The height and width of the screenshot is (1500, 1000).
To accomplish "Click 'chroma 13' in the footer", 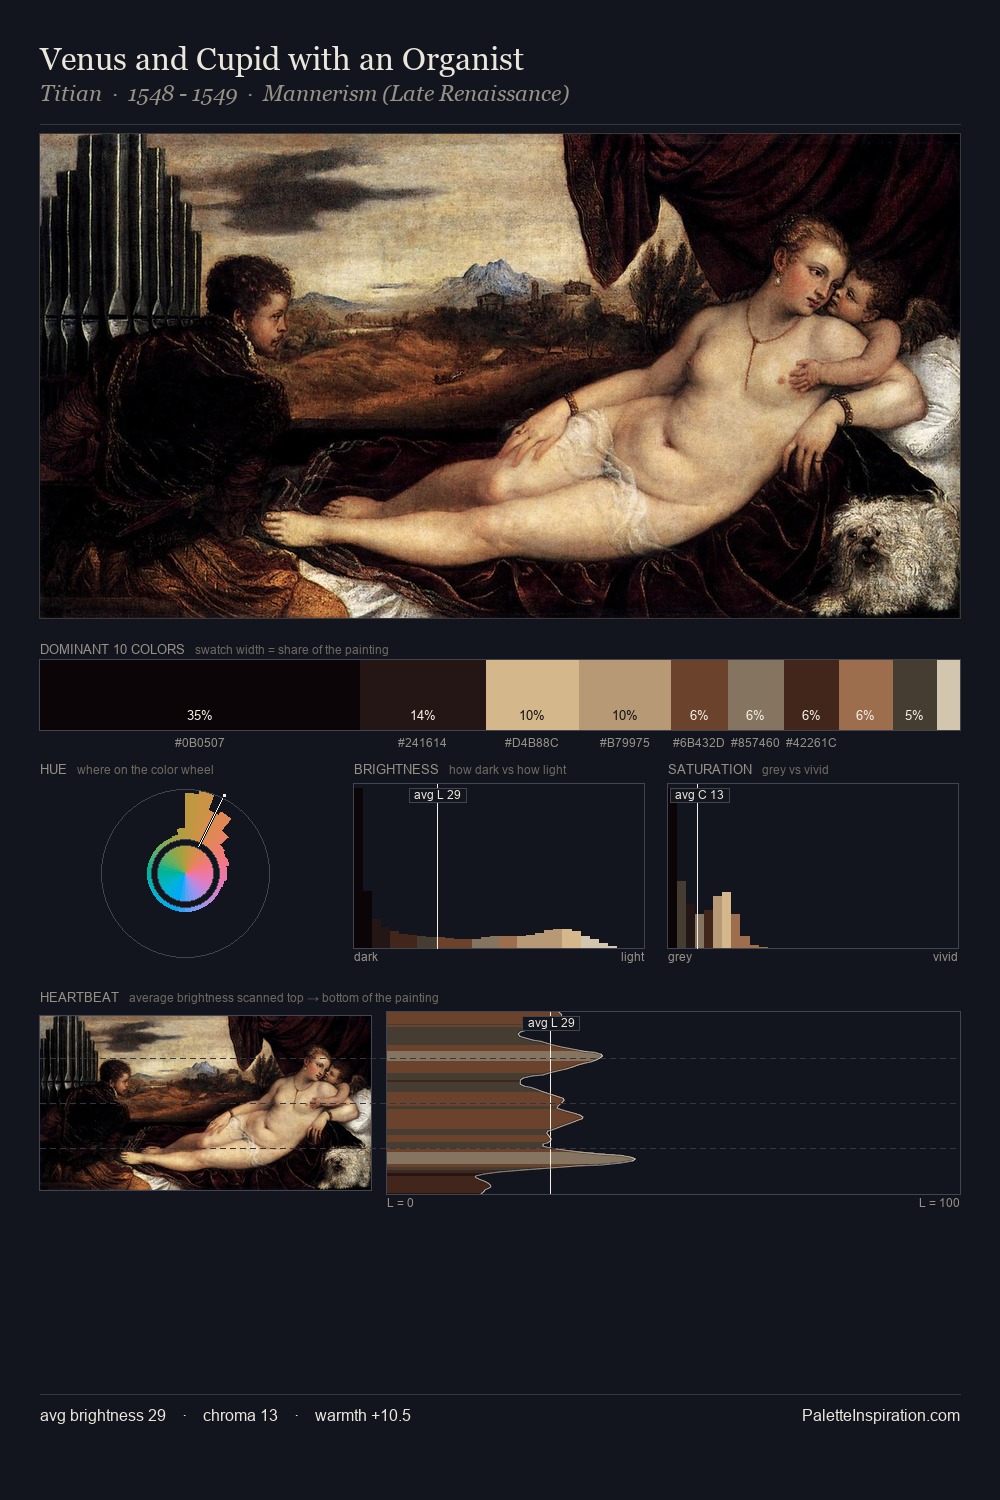I will 240,1416.
